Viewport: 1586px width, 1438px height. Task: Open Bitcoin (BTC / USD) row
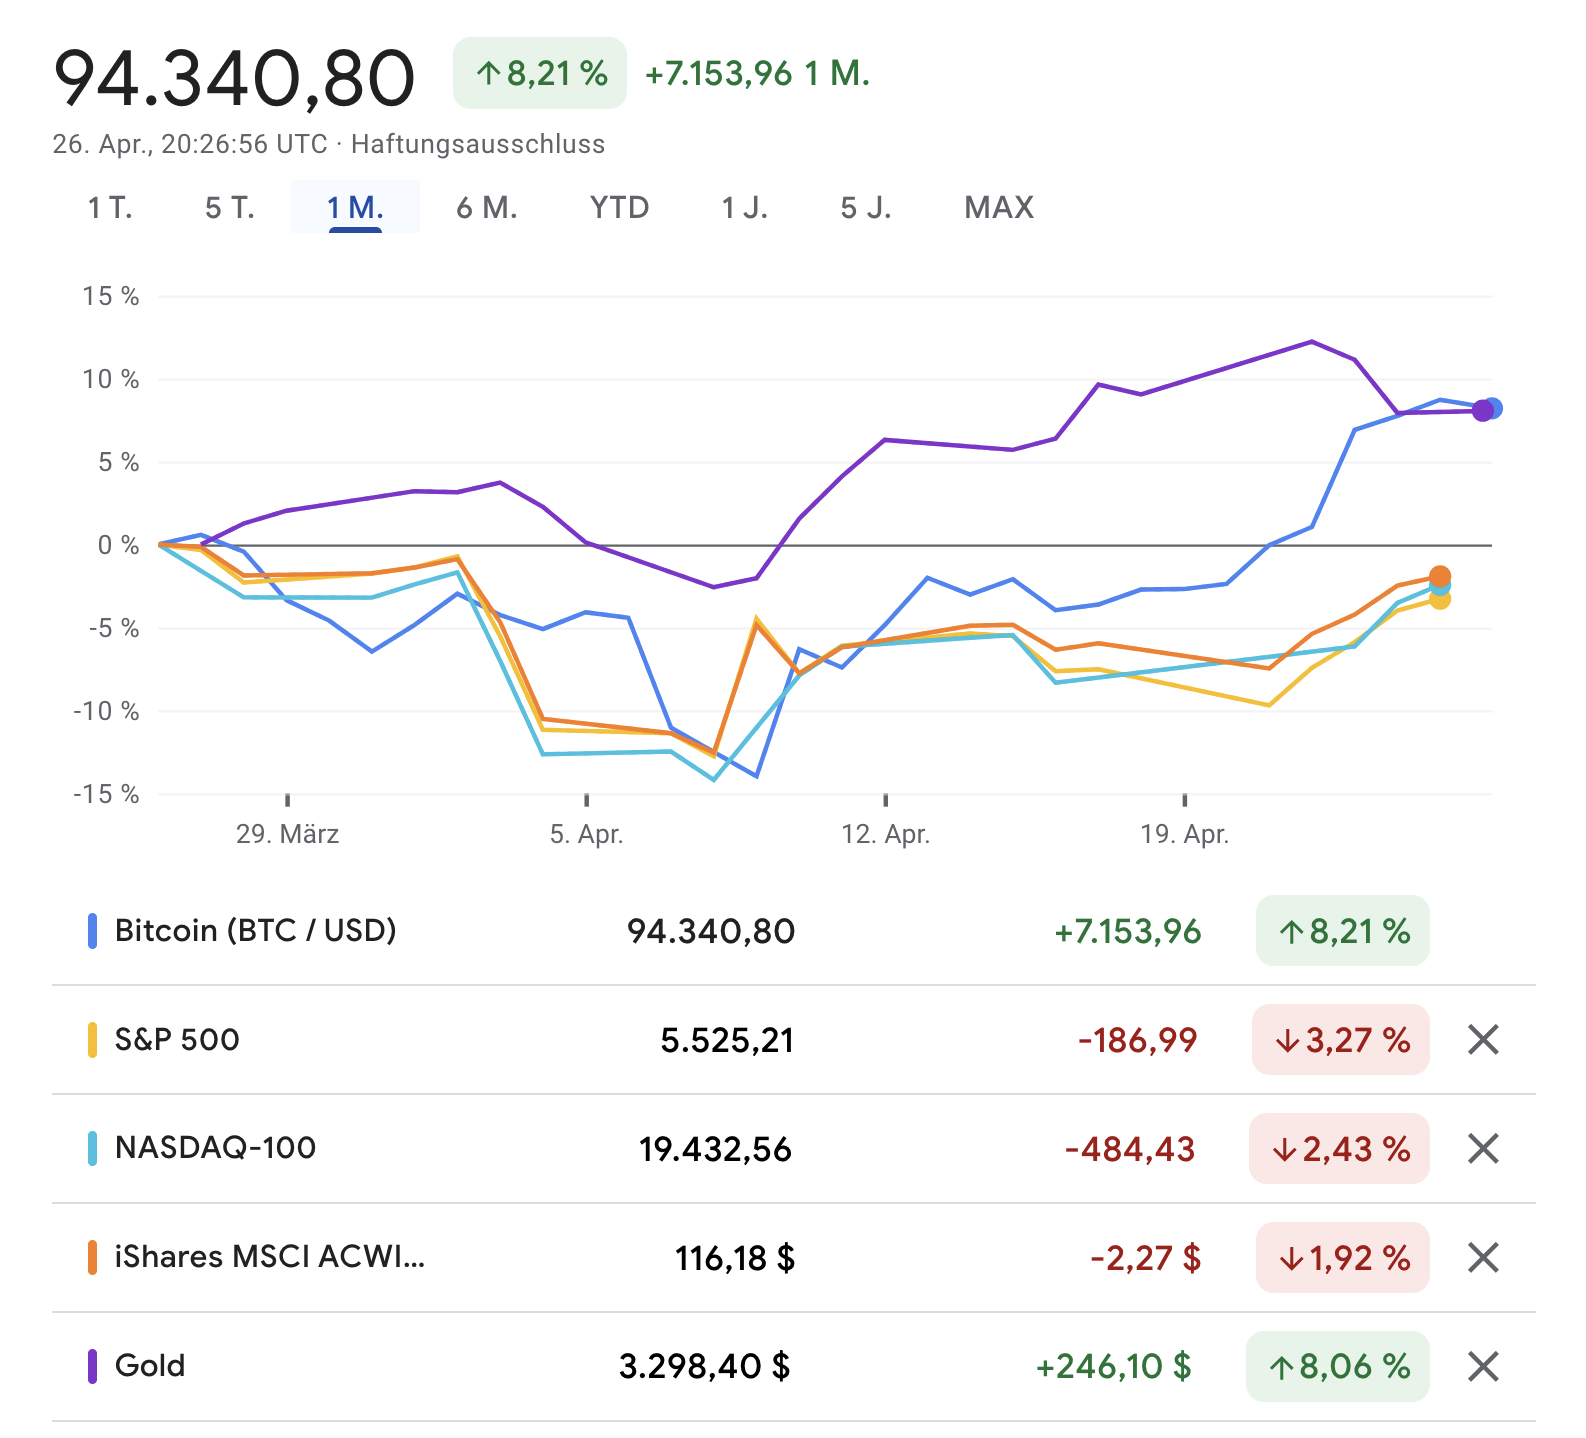[x=255, y=931]
